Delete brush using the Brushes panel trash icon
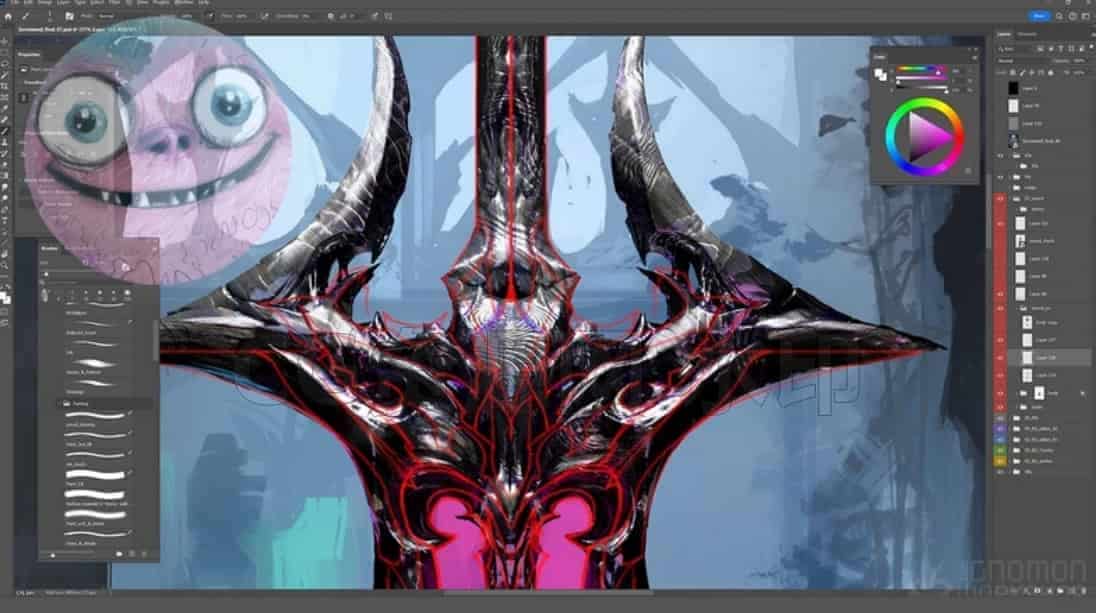The width and height of the screenshot is (1096, 613). pos(145,554)
